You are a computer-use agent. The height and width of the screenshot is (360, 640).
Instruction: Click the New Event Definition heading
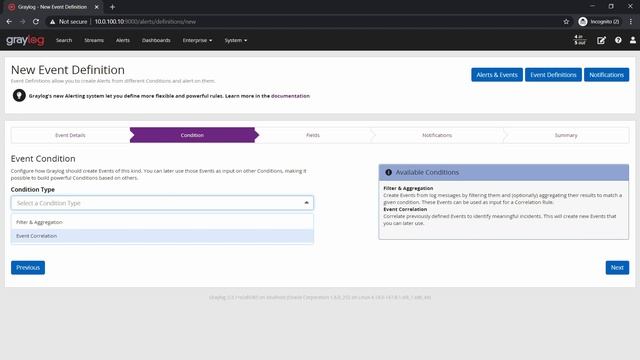[68, 70]
